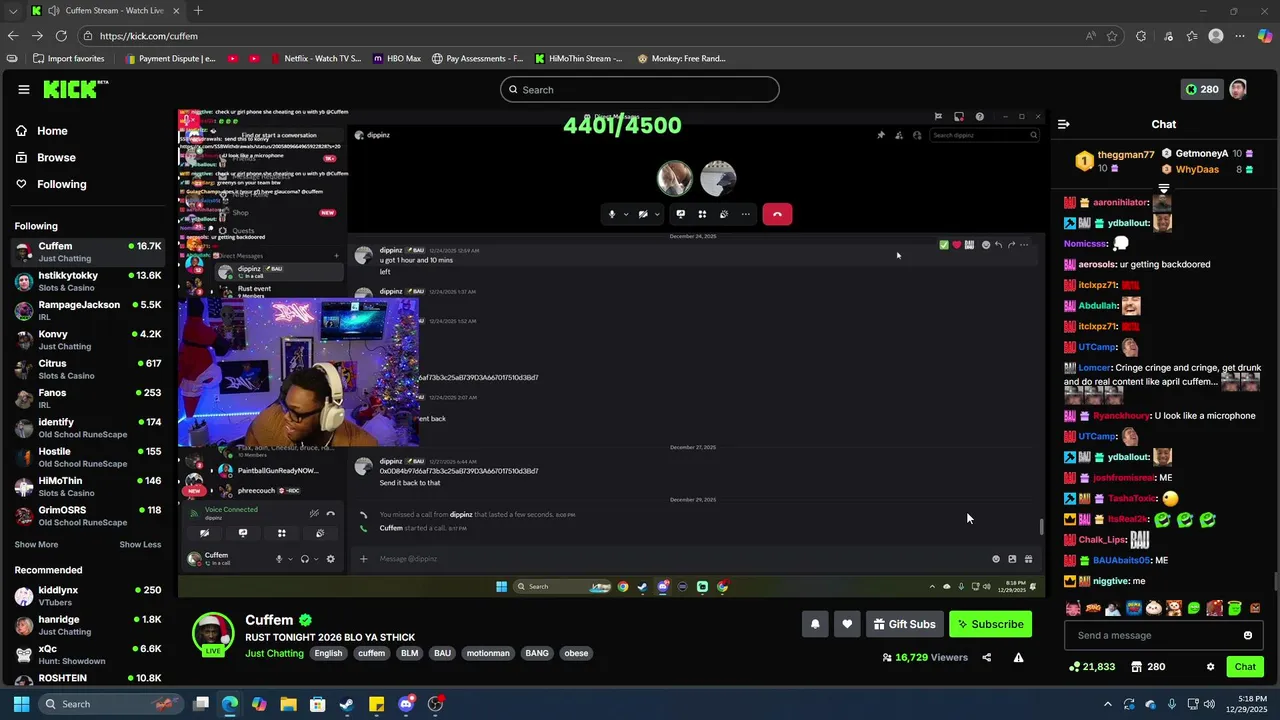The image size is (1280, 720).
Task: Open GrimOSRS channel
Action: 88,516
